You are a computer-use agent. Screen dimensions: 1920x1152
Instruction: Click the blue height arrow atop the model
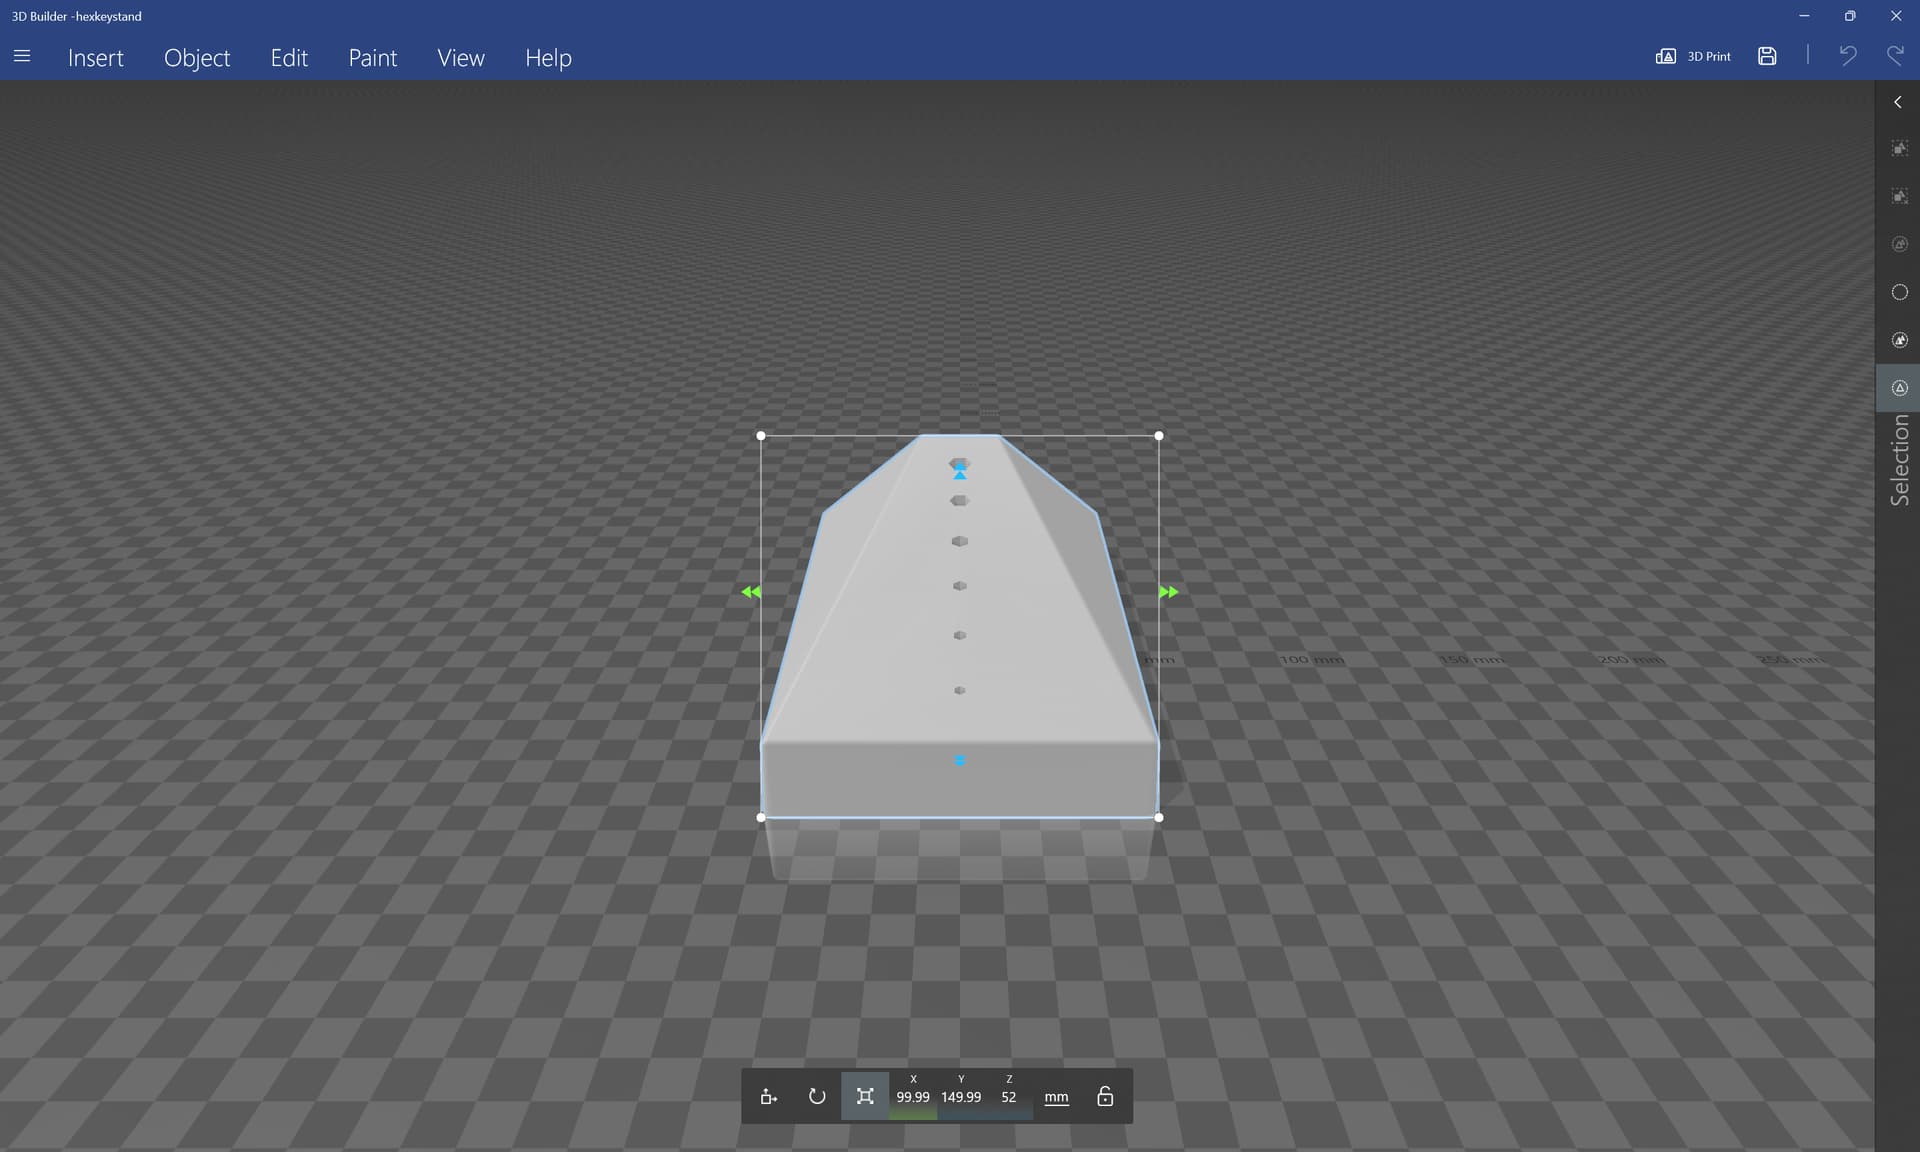click(959, 472)
